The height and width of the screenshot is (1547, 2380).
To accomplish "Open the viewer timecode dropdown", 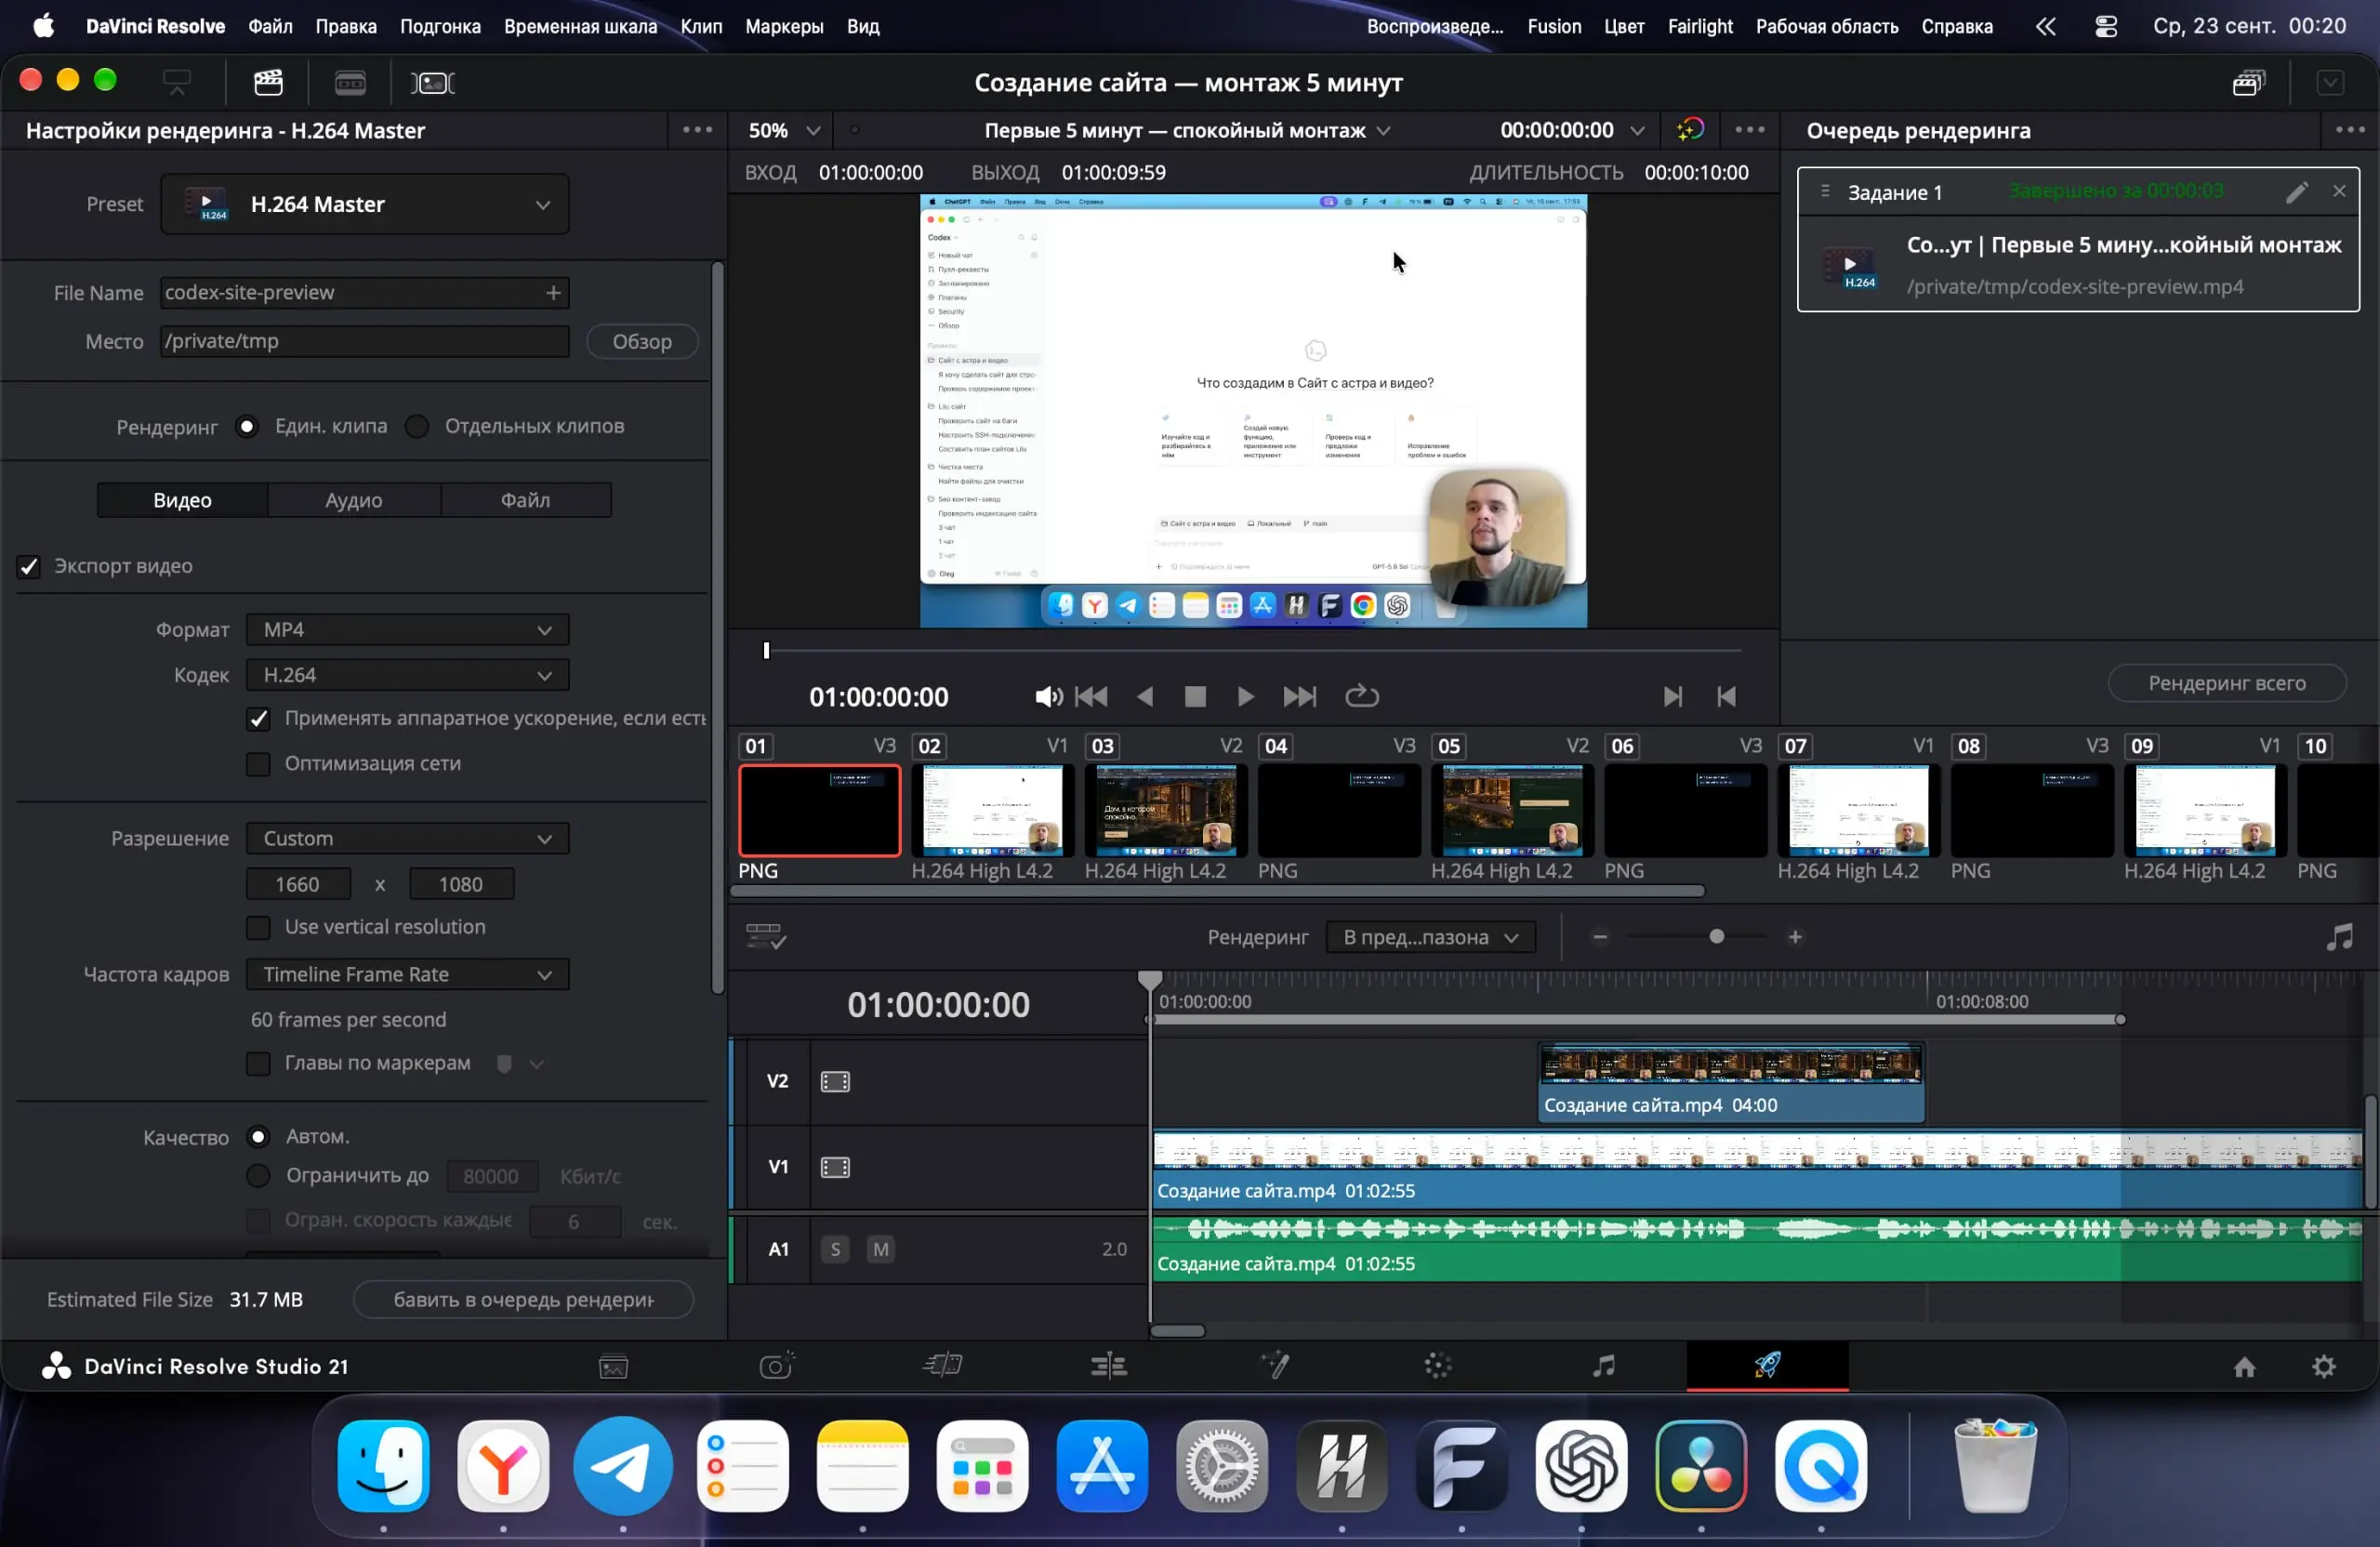I will click(1572, 130).
